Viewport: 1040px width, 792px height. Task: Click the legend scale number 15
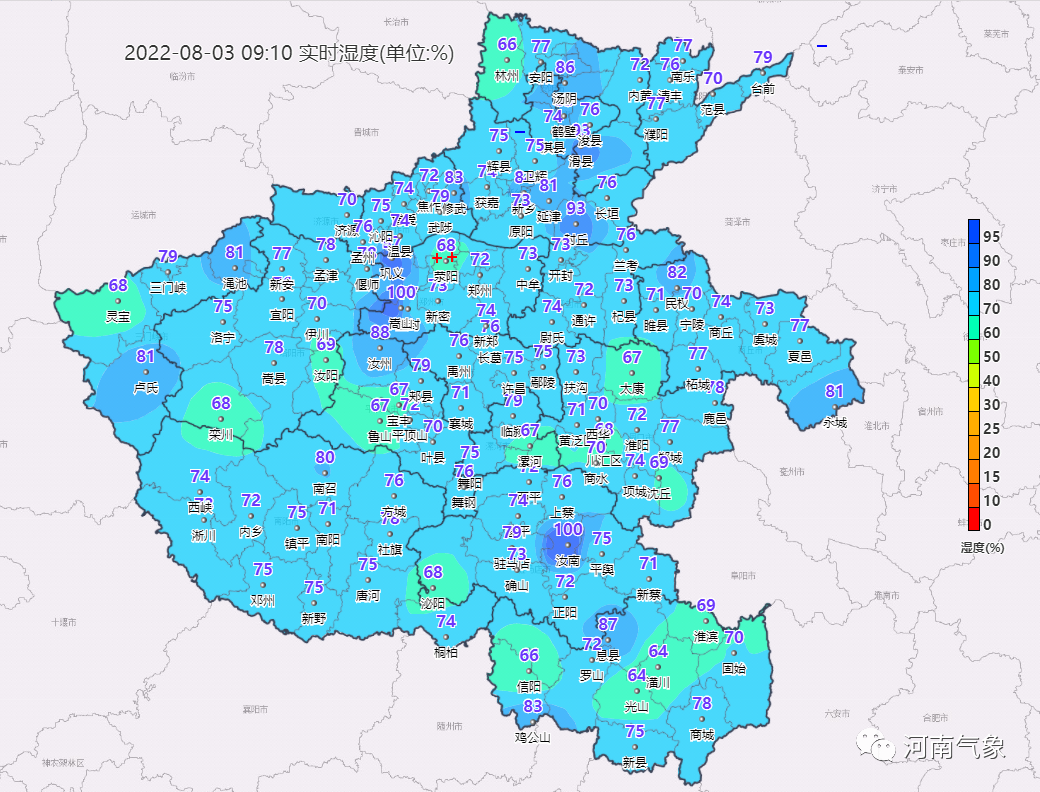(992, 476)
